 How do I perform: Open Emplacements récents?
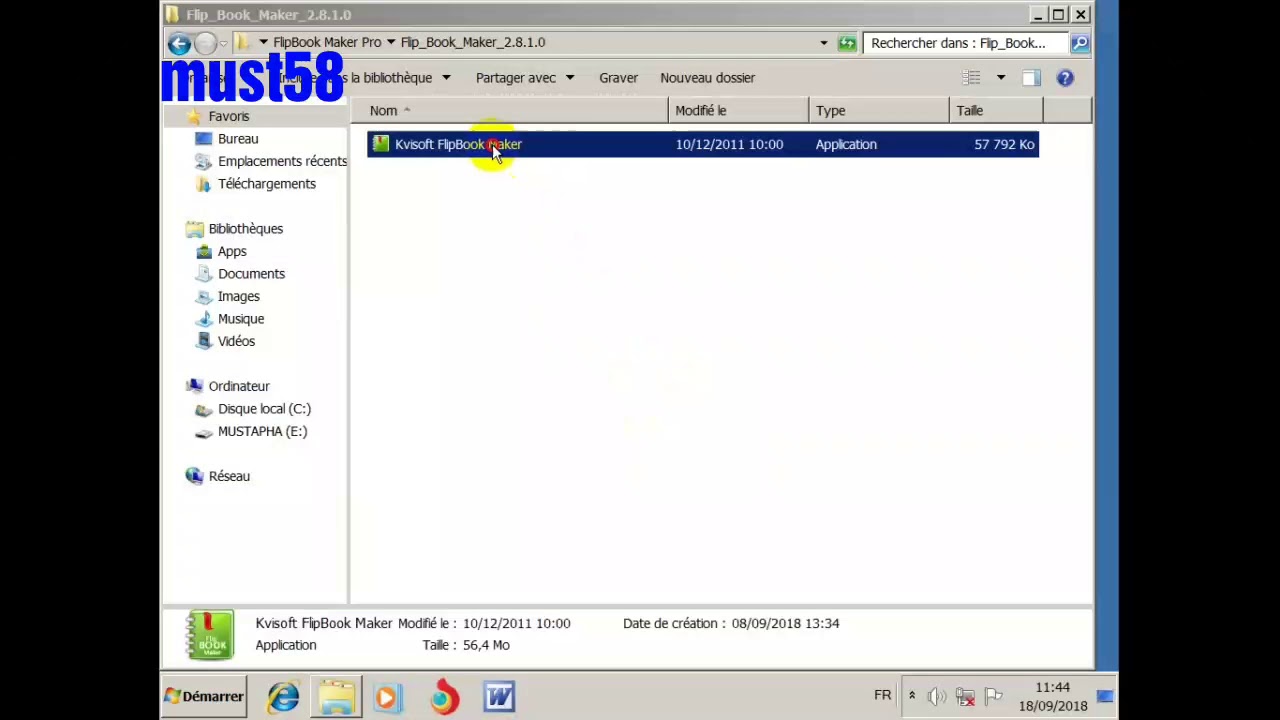coord(282,162)
